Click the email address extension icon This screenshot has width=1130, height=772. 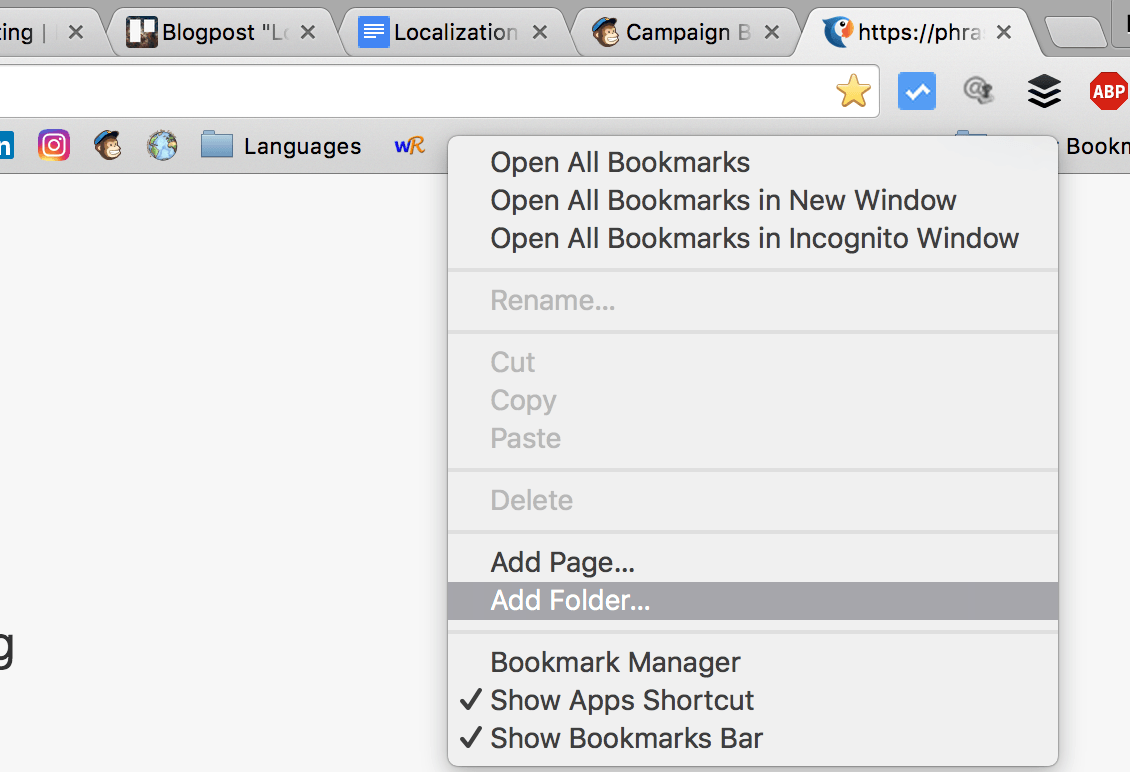pos(978,91)
